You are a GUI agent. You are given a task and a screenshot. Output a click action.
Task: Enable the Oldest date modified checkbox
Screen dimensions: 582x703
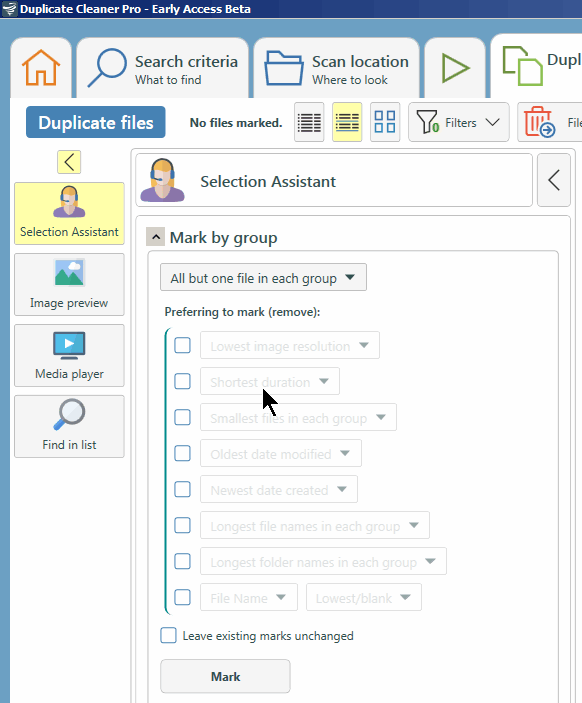tap(182, 453)
